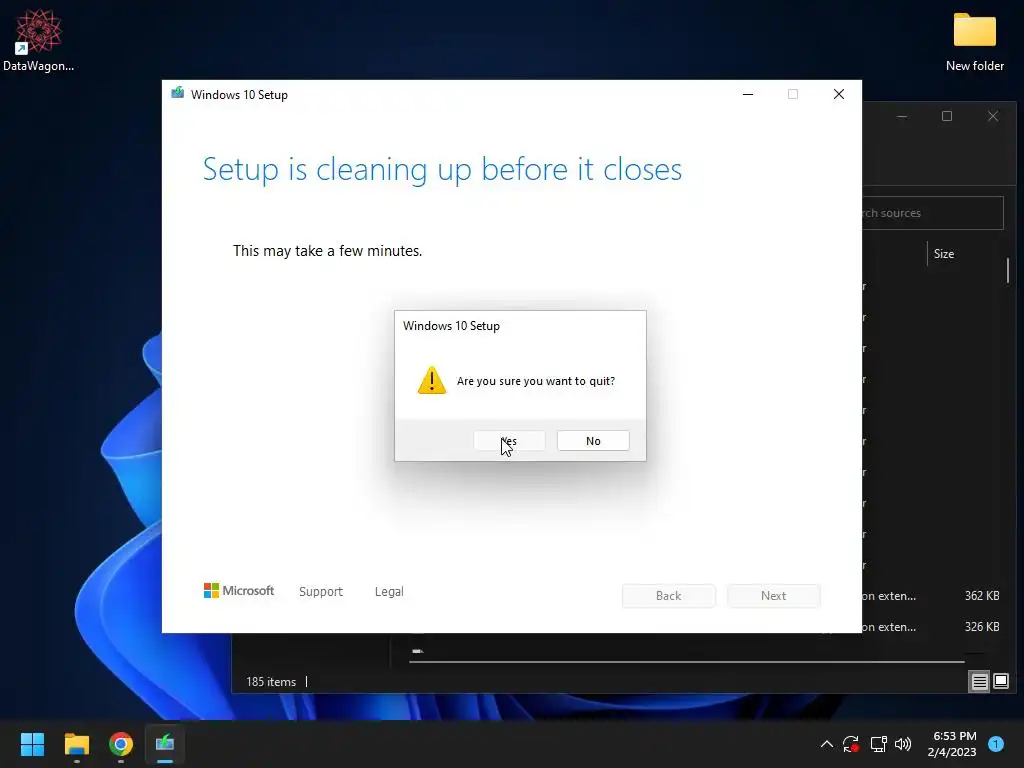The image size is (1024, 768).
Task: Minimize the File Explorer window behind
Action: point(902,116)
